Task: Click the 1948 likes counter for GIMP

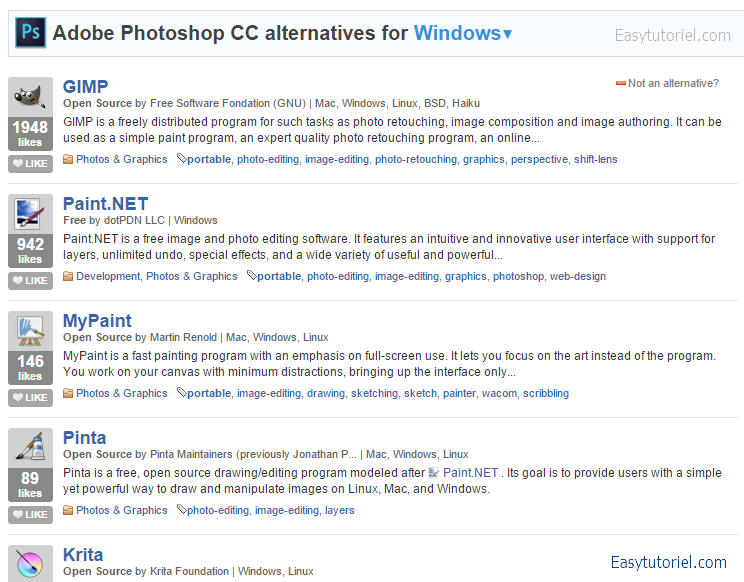Action: tap(30, 133)
